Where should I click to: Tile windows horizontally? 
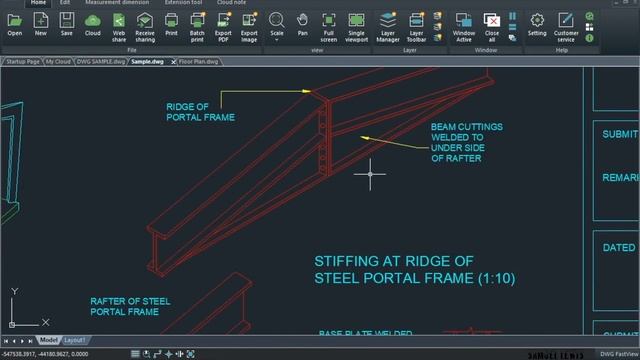tap(512, 27)
